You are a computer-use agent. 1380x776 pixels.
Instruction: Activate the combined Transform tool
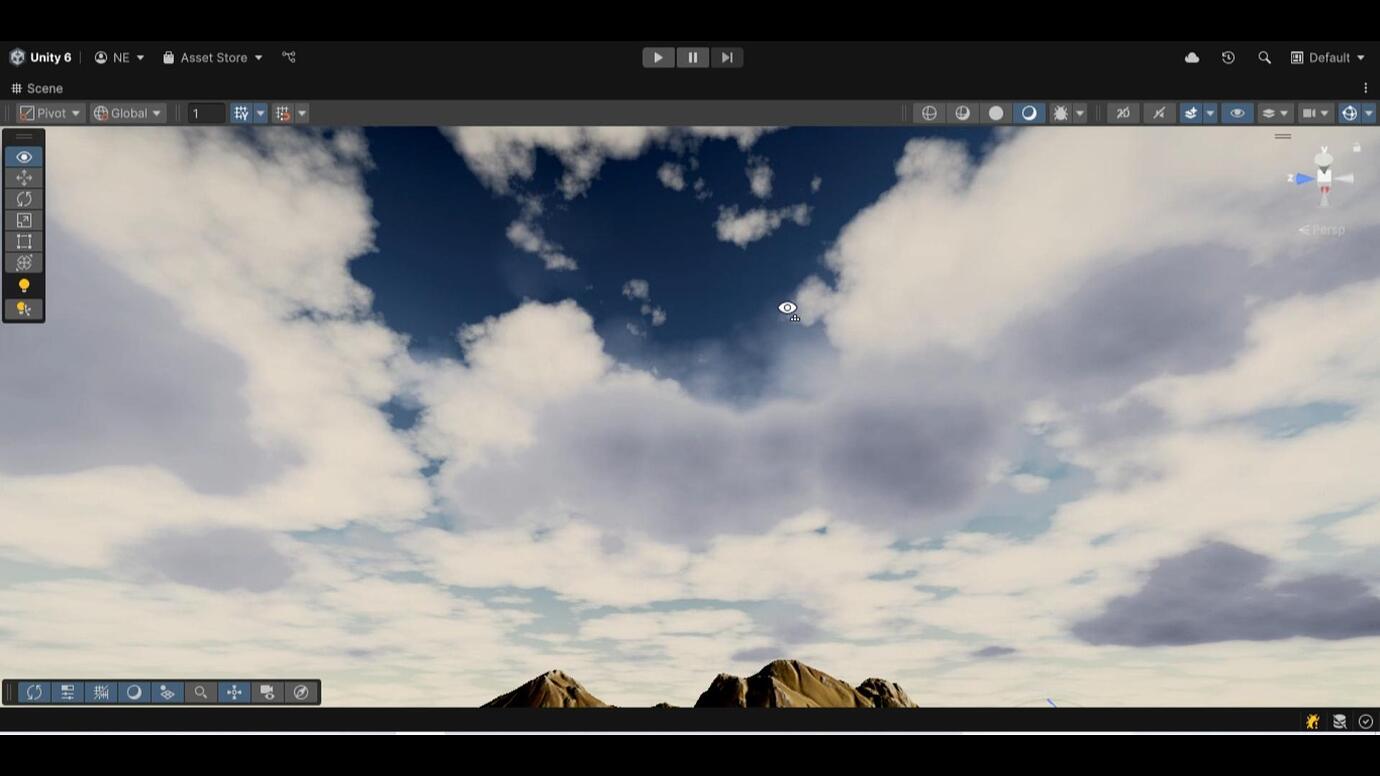tap(24, 262)
